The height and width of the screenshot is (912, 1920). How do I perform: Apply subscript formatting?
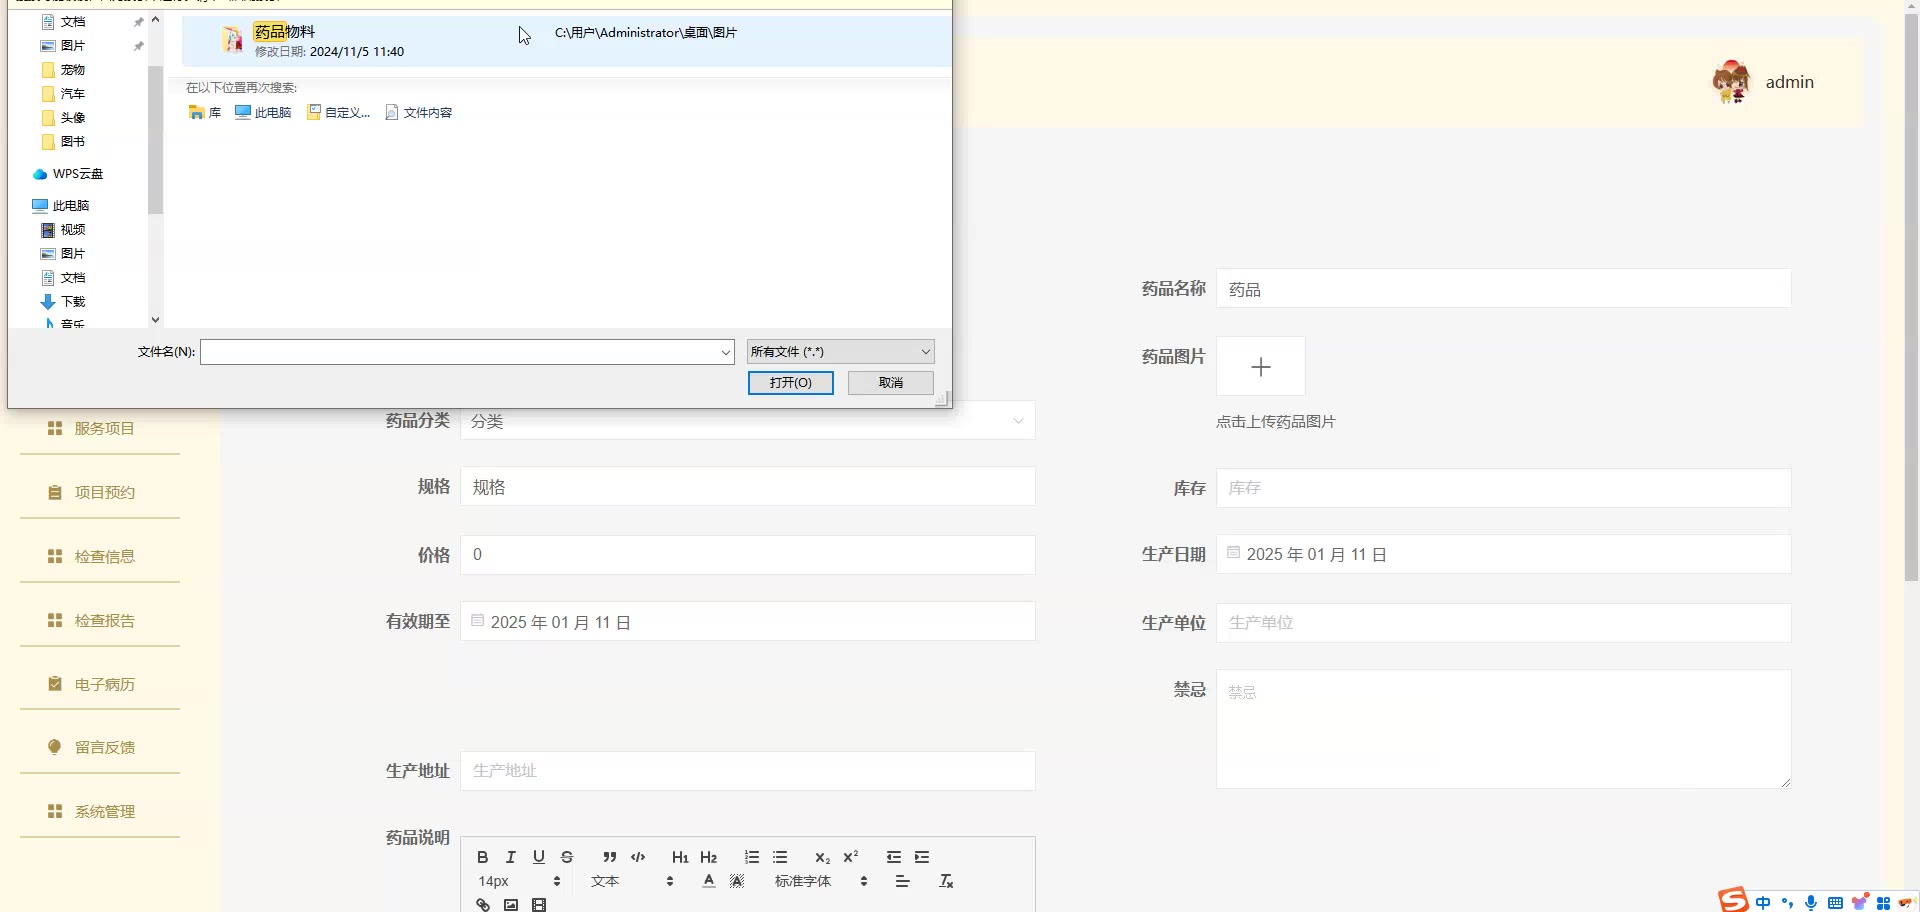coord(822,857)
